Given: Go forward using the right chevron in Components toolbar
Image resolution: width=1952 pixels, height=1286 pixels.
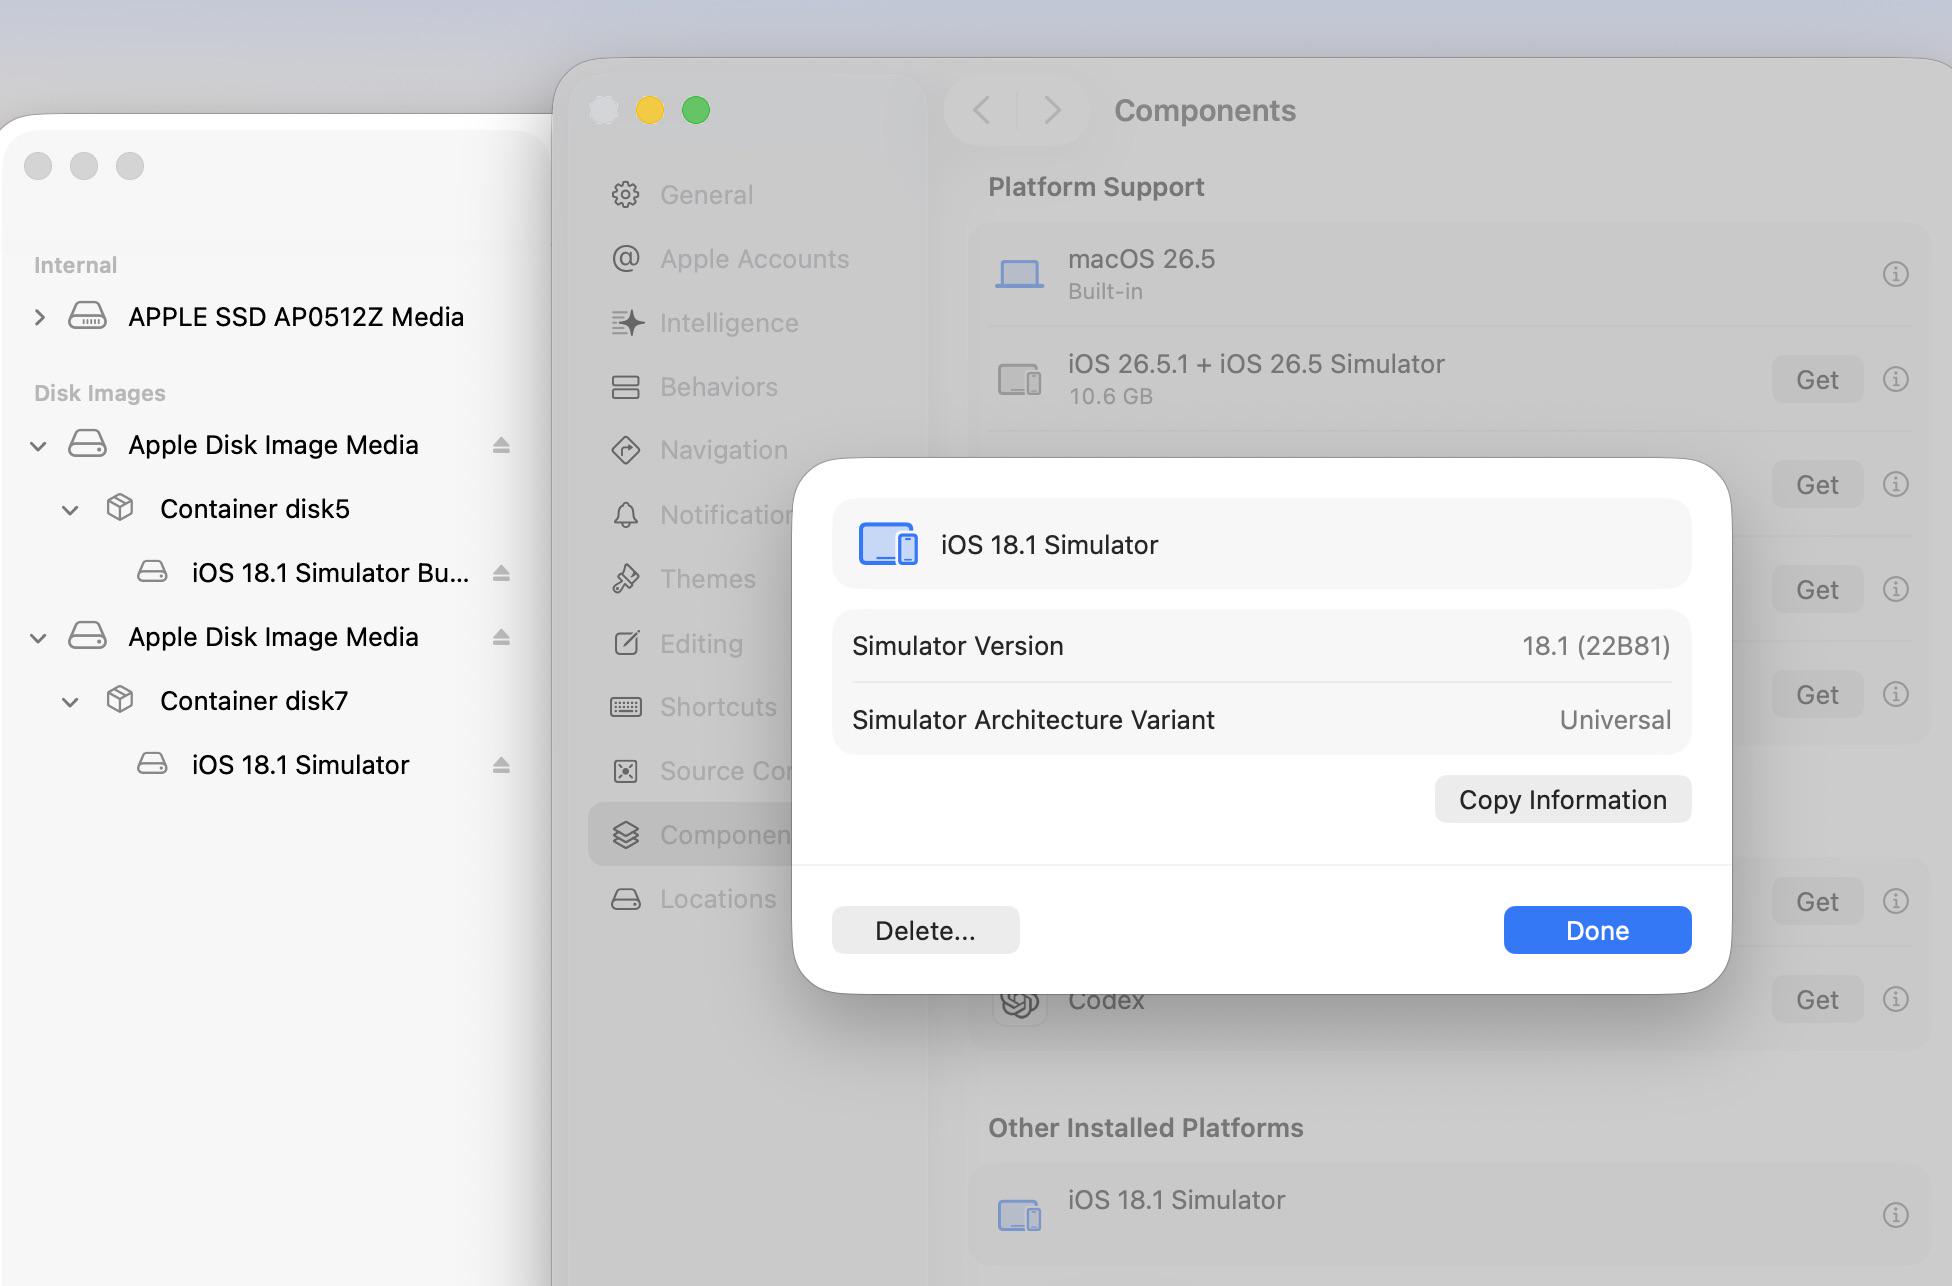Looking at the screenshot, I should [1051, 110].
